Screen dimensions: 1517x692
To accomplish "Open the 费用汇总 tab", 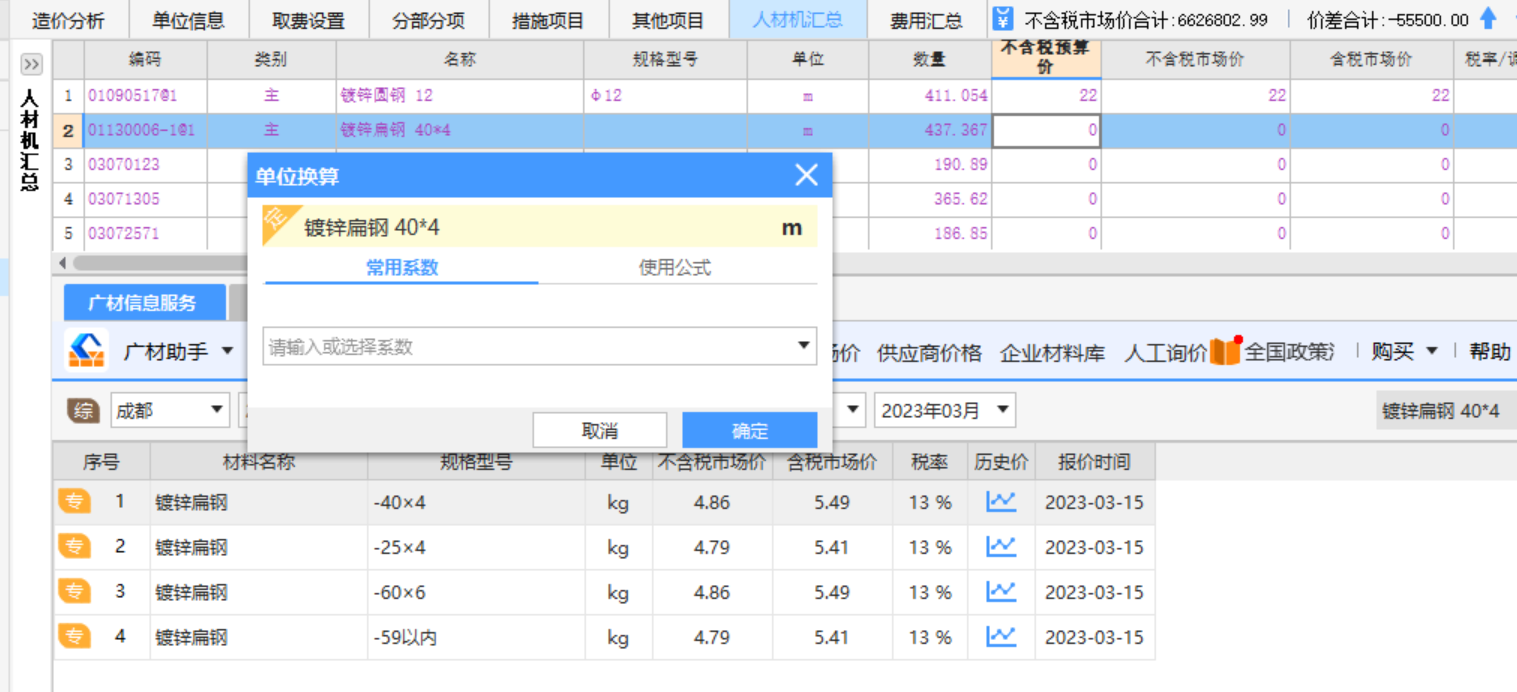I will (927, 20).
